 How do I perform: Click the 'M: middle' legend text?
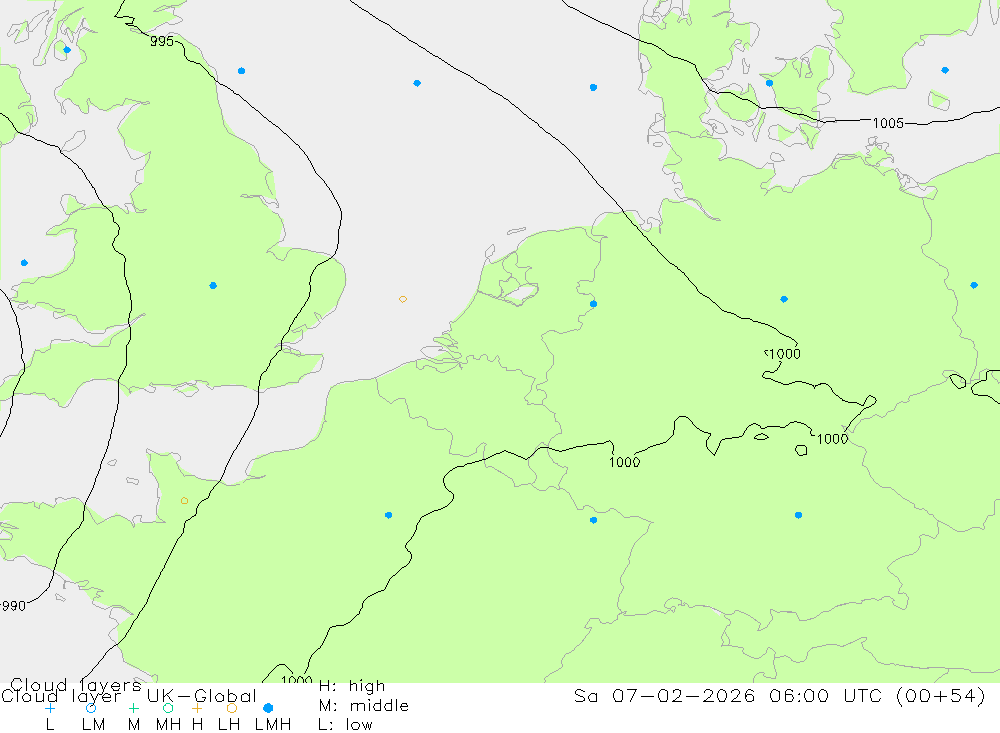coord(364,706)
